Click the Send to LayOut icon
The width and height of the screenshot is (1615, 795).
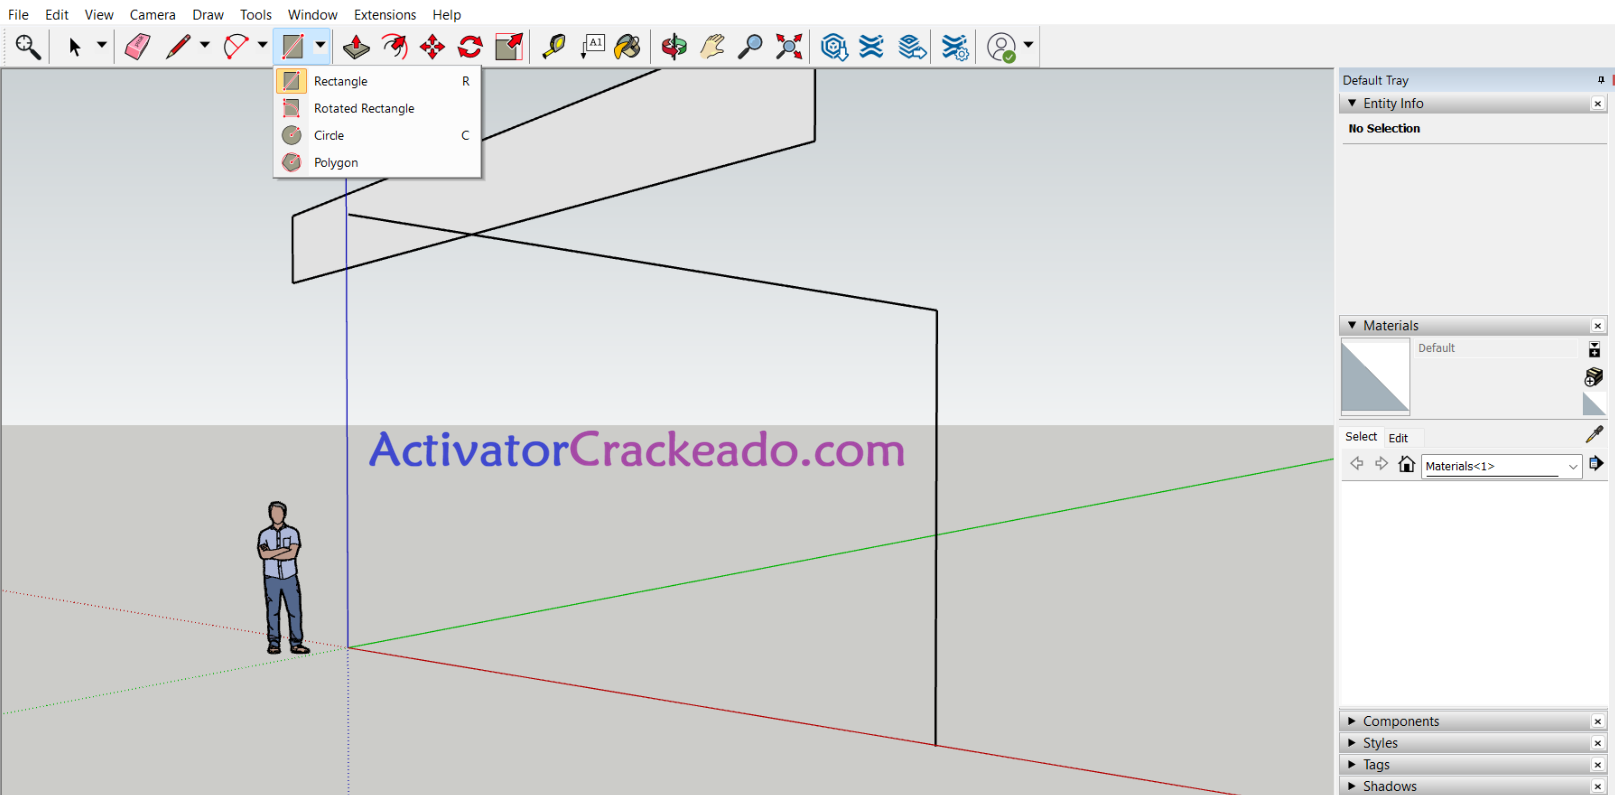pos(912,47)
